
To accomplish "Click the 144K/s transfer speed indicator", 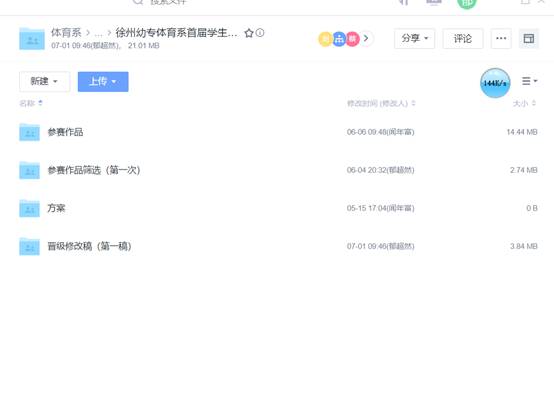I will coord(495,83).
